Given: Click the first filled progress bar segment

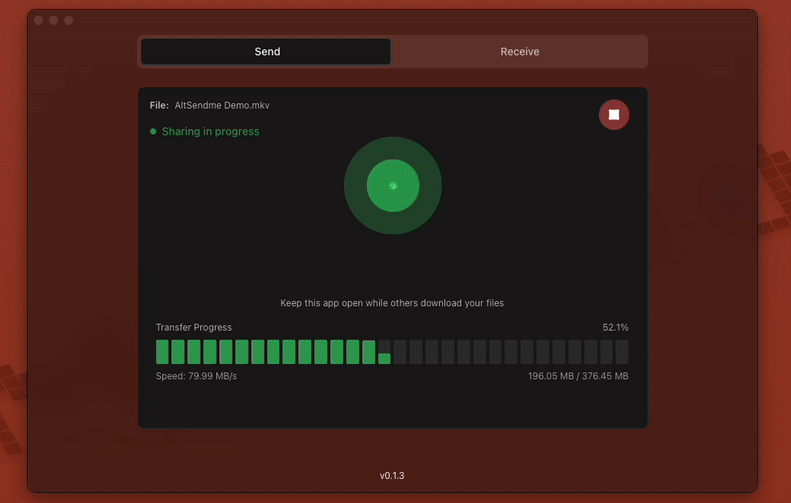Looking at the screenshot, I should [x=162, y=351].
